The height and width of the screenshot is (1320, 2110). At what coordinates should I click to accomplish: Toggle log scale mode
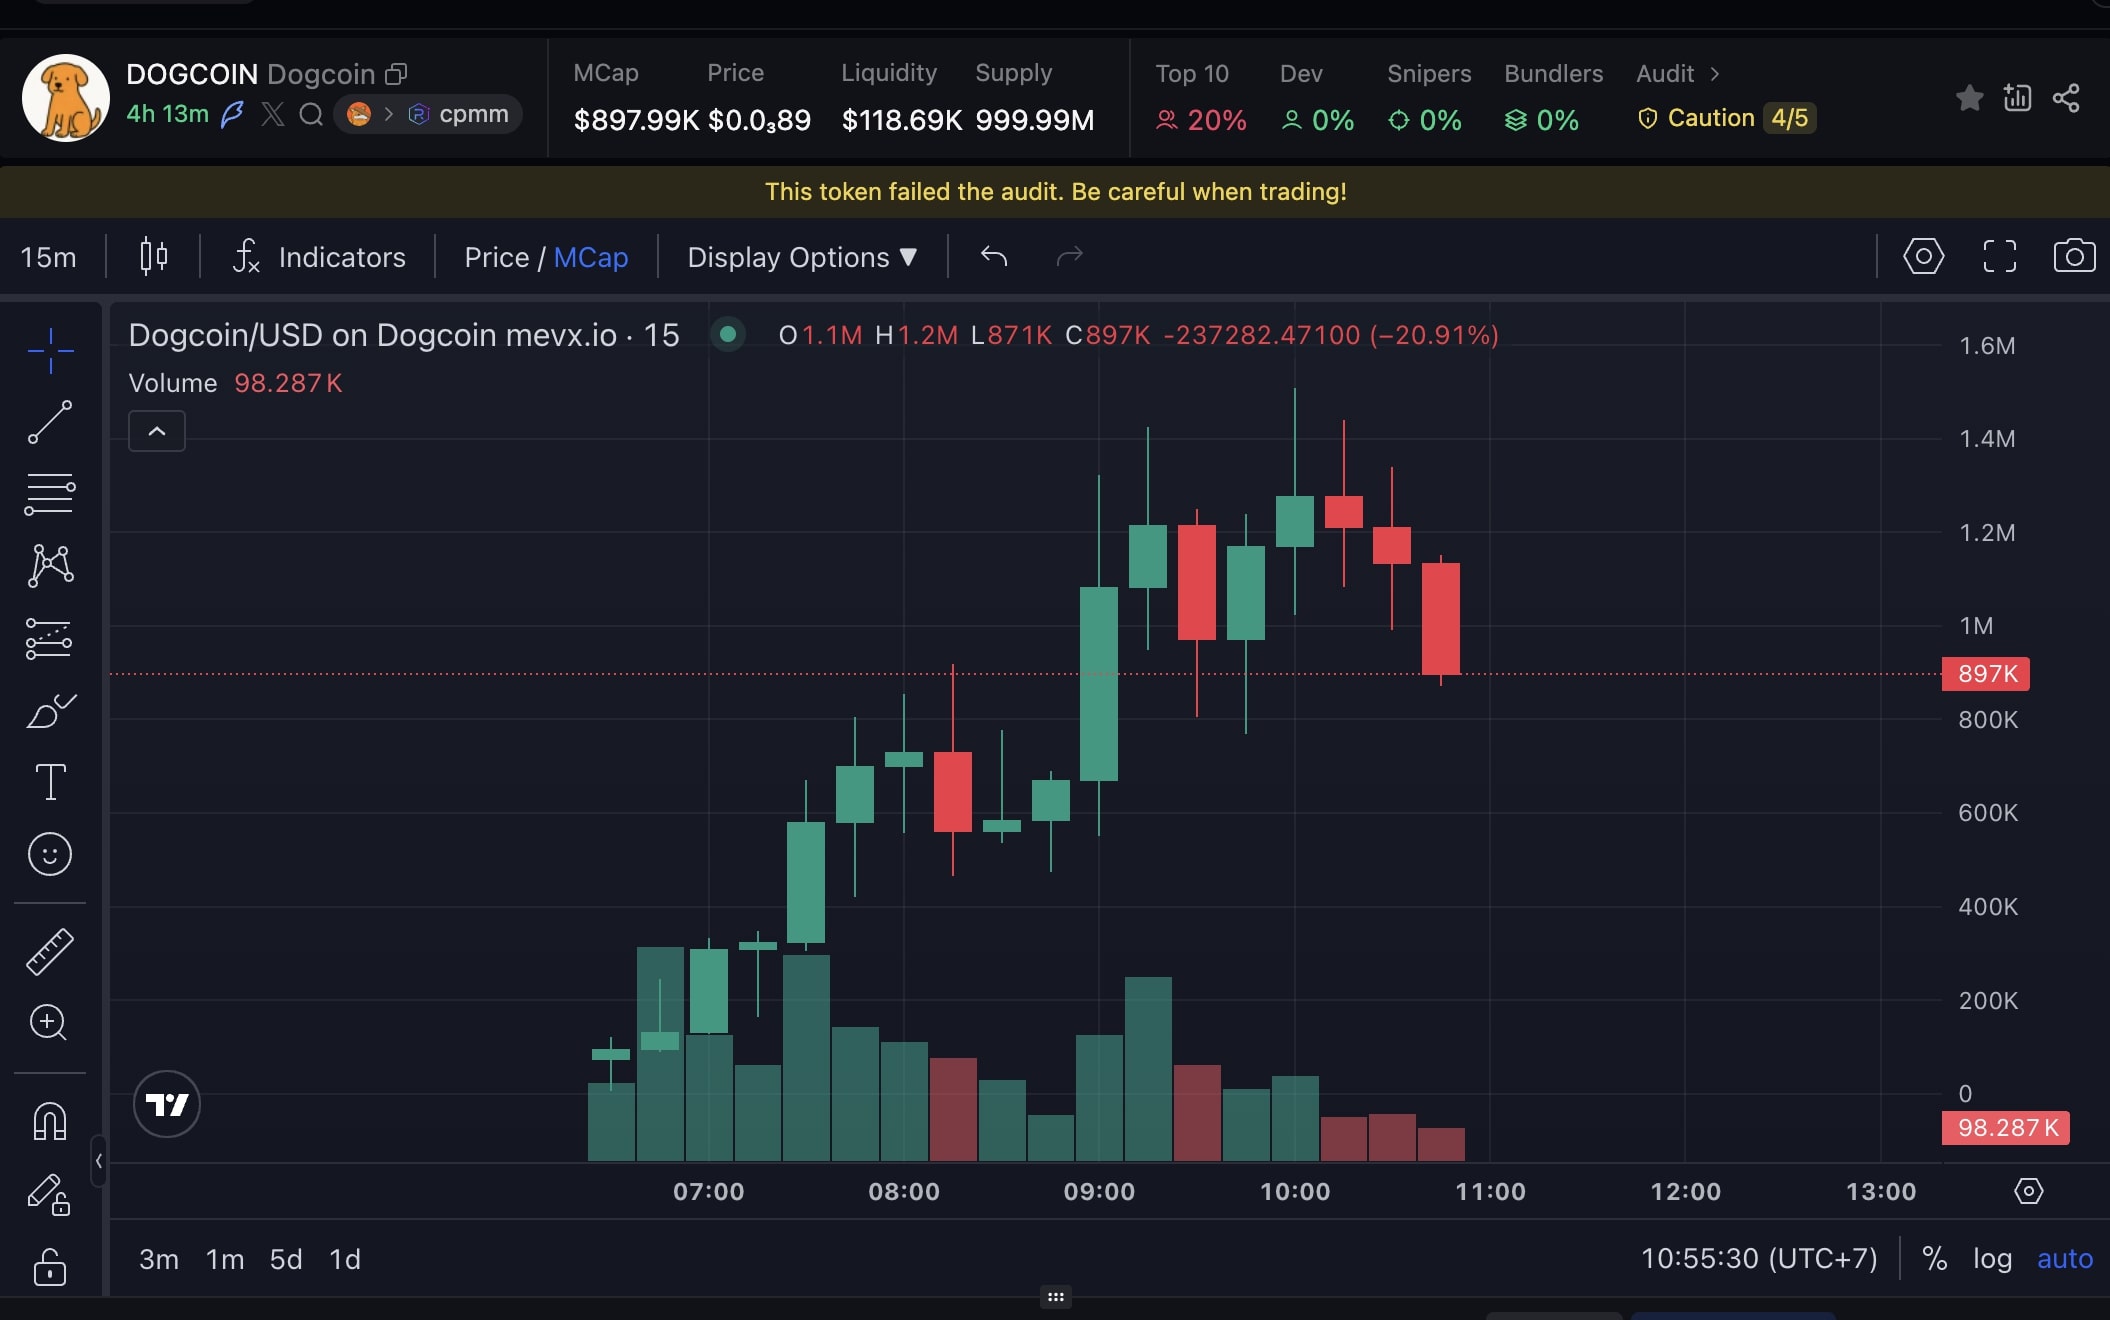(1992, 1258)
